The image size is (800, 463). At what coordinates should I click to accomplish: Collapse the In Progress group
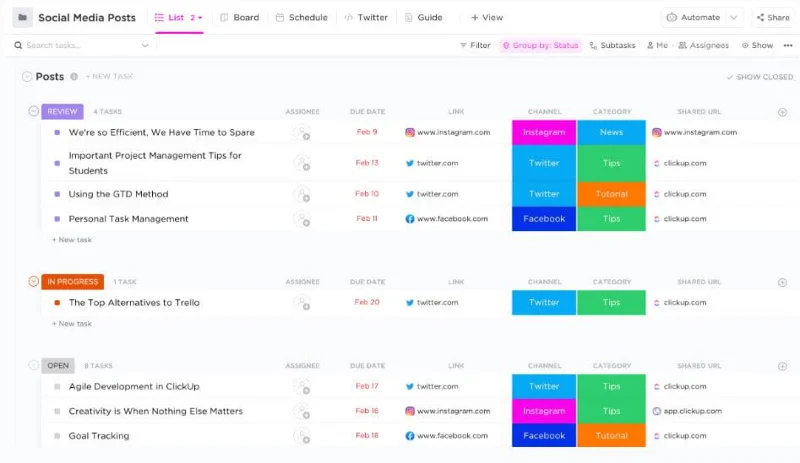pyautogui.click(x=34, y=281)
